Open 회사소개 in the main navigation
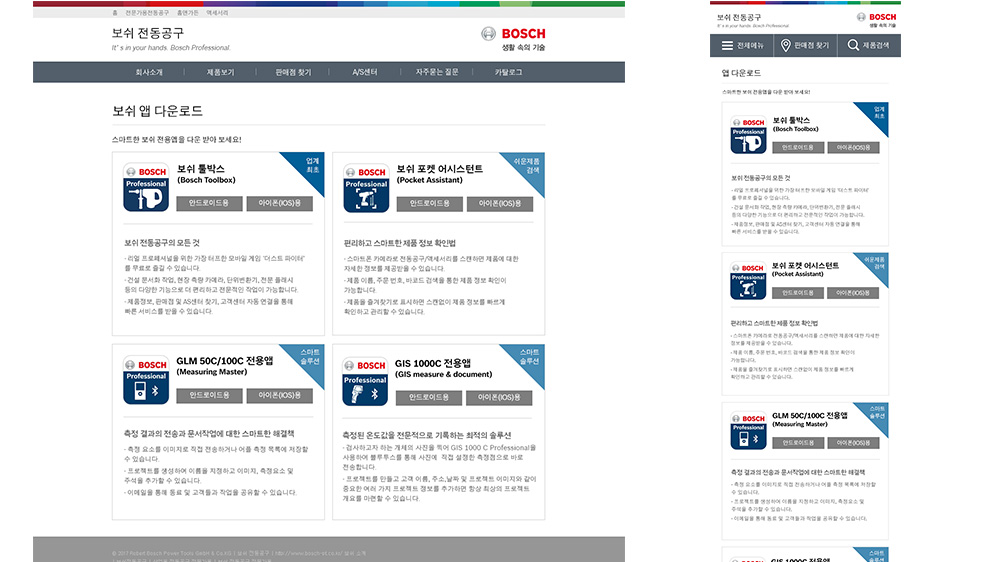The height and width of the screenshot is (562, 1000). coord(149,73)
